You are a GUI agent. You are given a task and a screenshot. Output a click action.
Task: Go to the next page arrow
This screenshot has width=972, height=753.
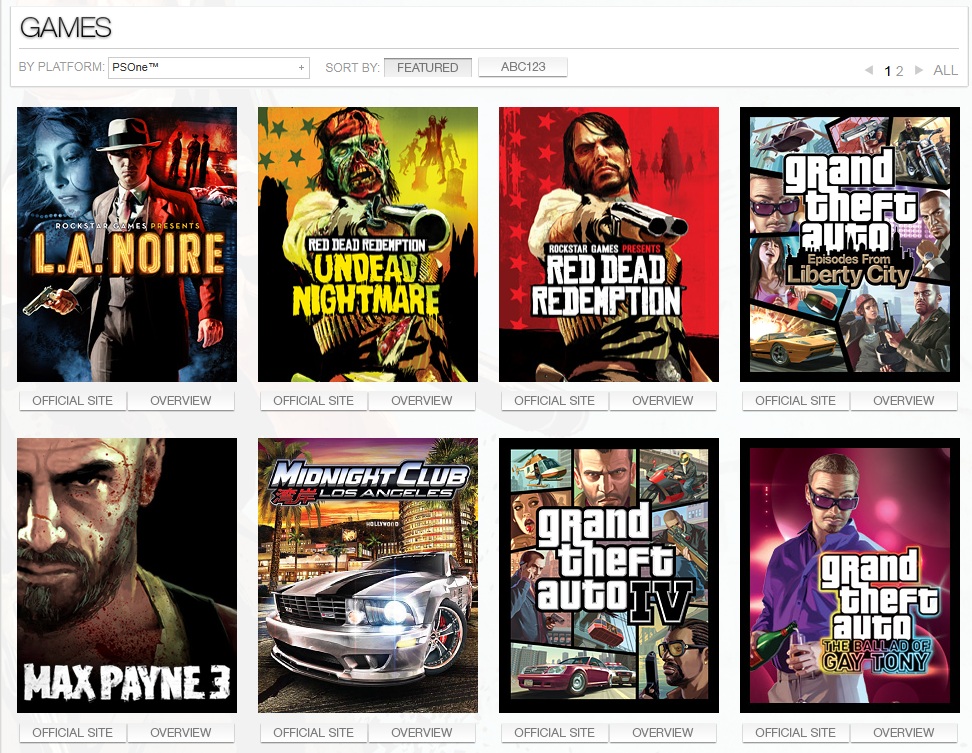919,71
